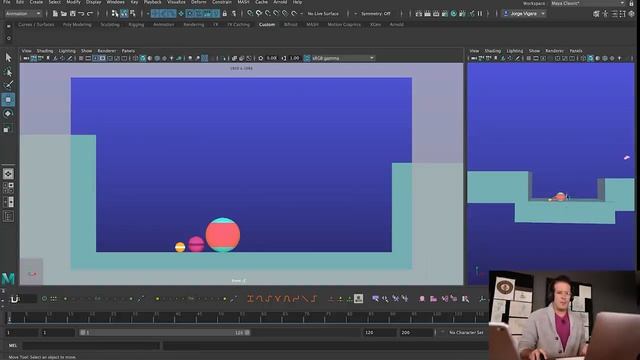The width and height of the screenshot is (640, 360).
Task: Open Lighting menu in right viewport
Action: point(515,51)
